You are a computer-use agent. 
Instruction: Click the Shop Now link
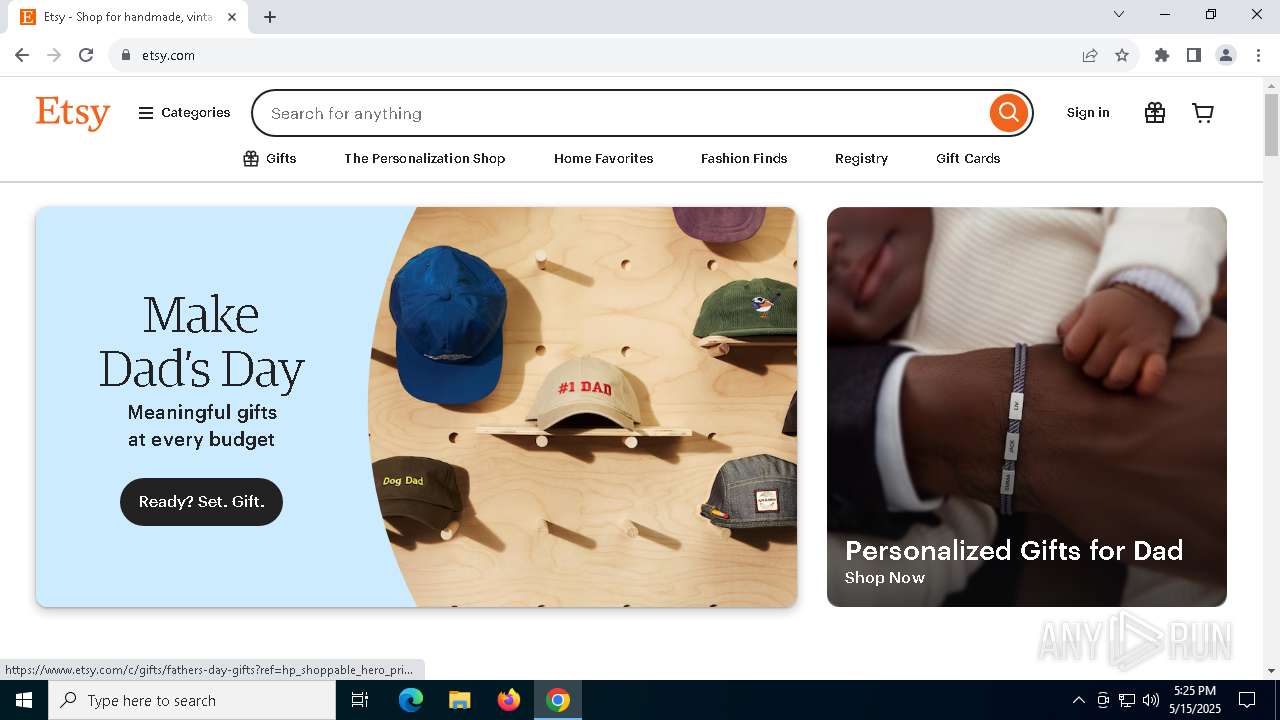pyautogui.click(x=885, y=578)
